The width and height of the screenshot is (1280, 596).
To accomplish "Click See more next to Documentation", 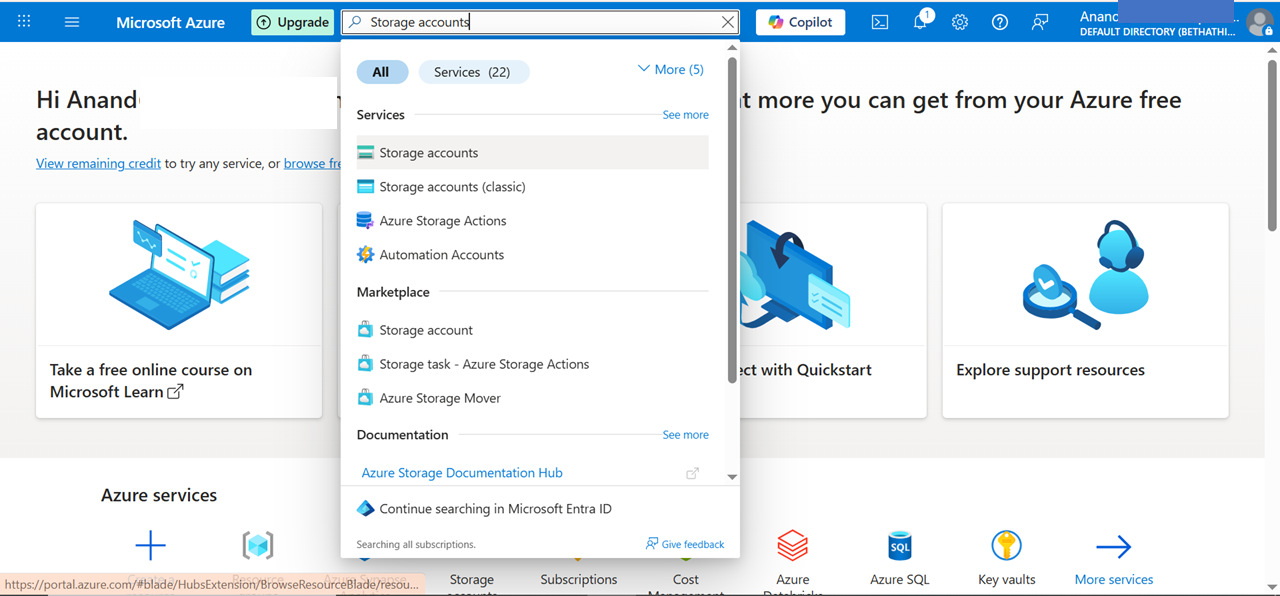I will click(685, 435).
